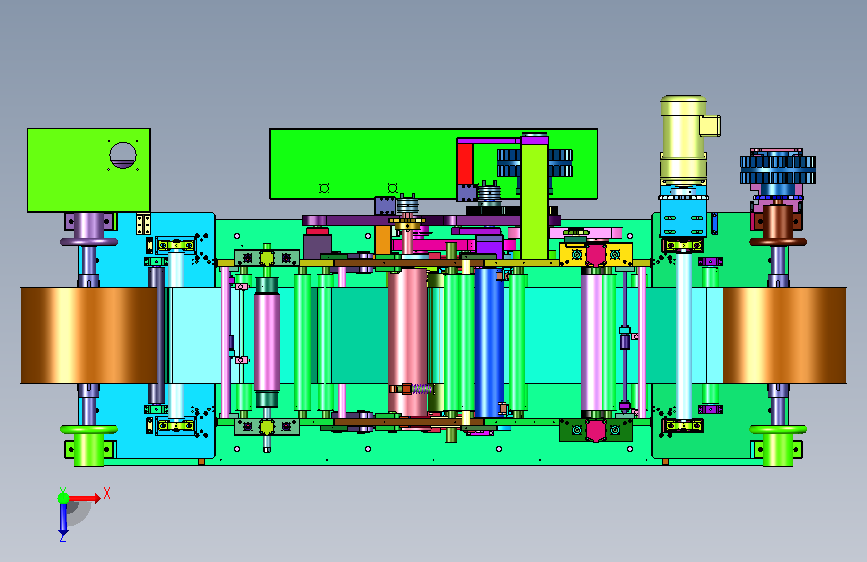This screenshot has height=562, width=867.
Task: Select the white roller below the motor
Action: pos(684,336)
